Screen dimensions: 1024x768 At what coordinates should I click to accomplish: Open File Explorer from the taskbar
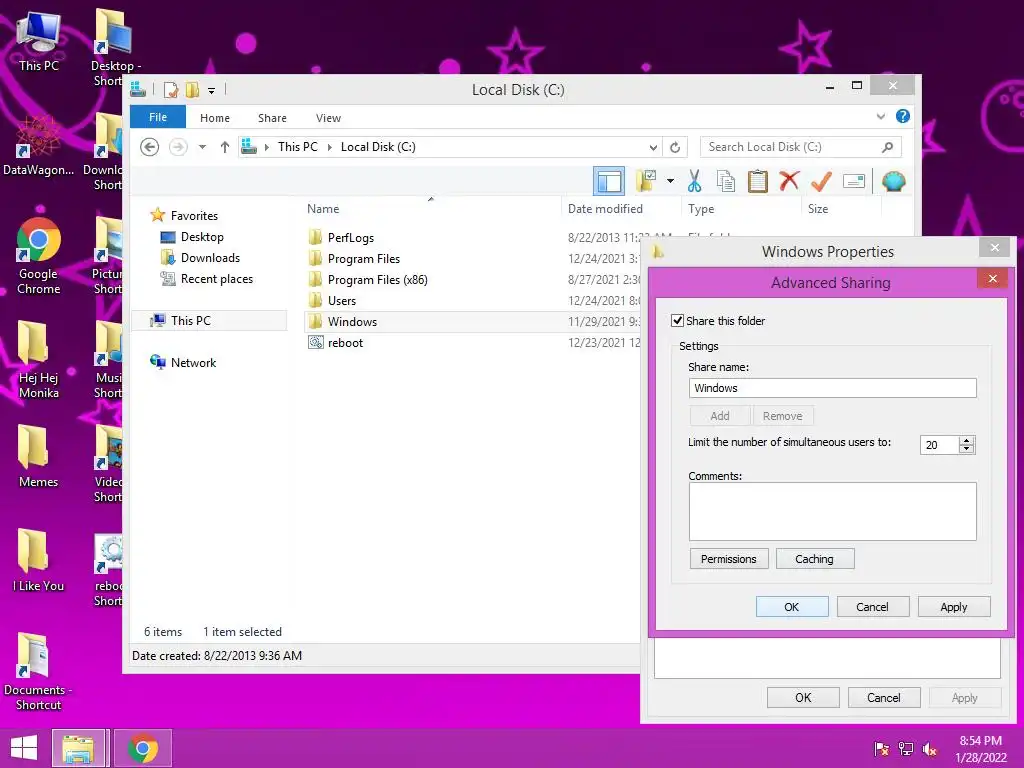click(78, 748)
